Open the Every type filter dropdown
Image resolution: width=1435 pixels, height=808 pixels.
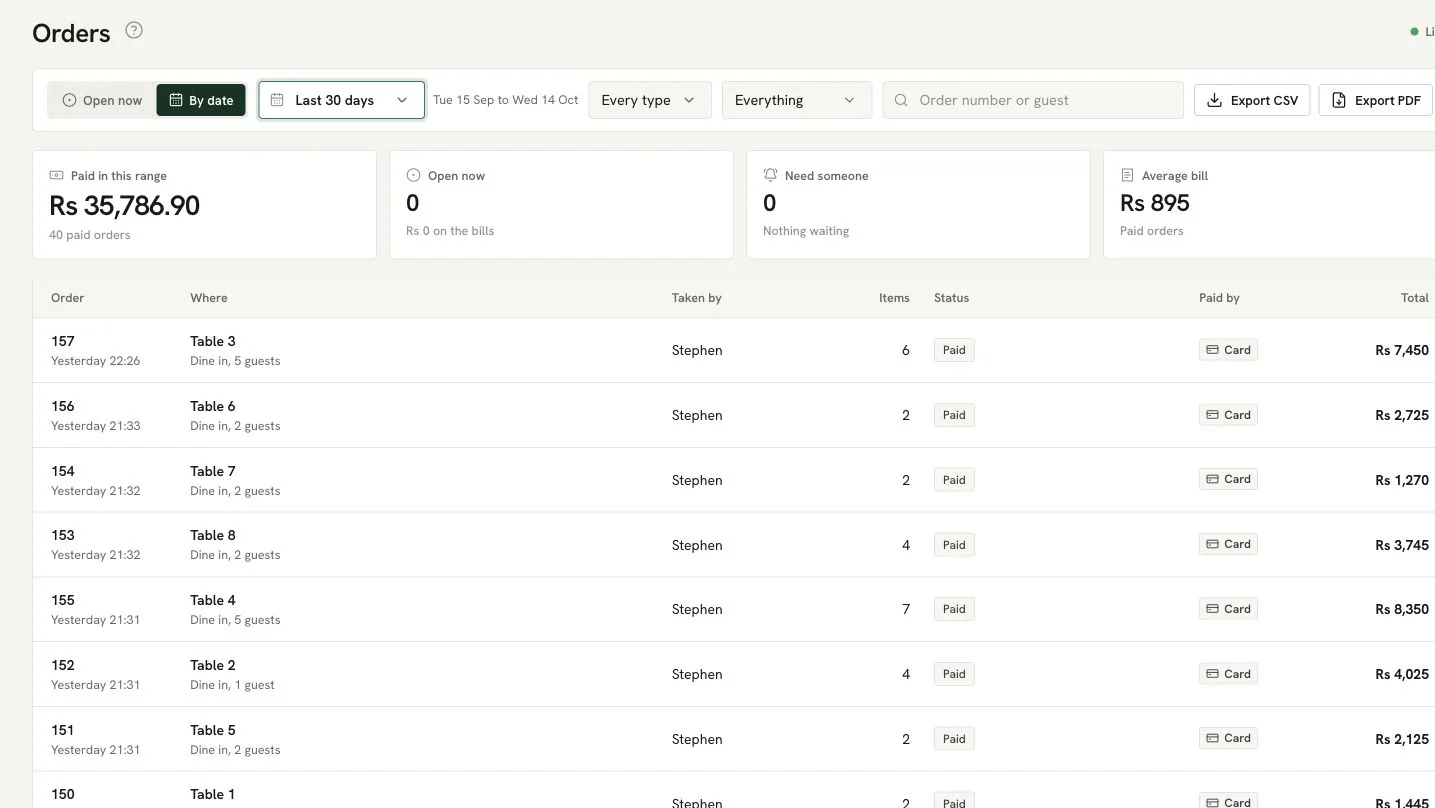tap(650, 100)
